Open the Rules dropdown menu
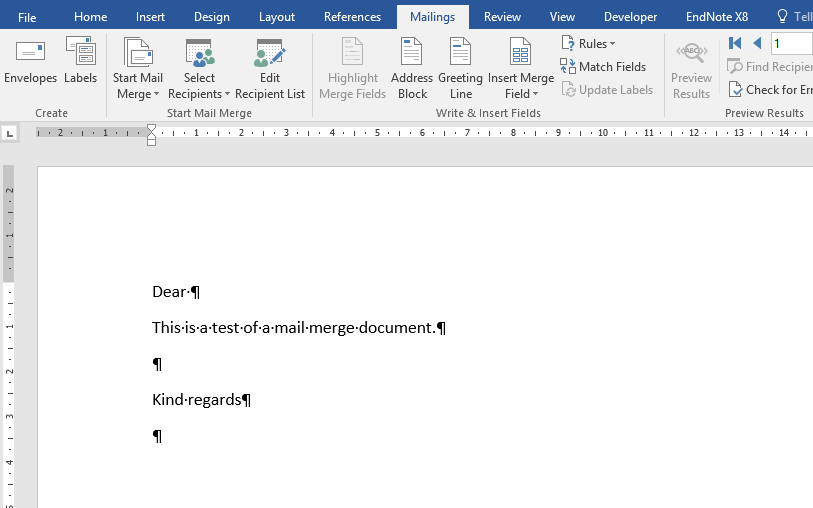 pos(590,44)
